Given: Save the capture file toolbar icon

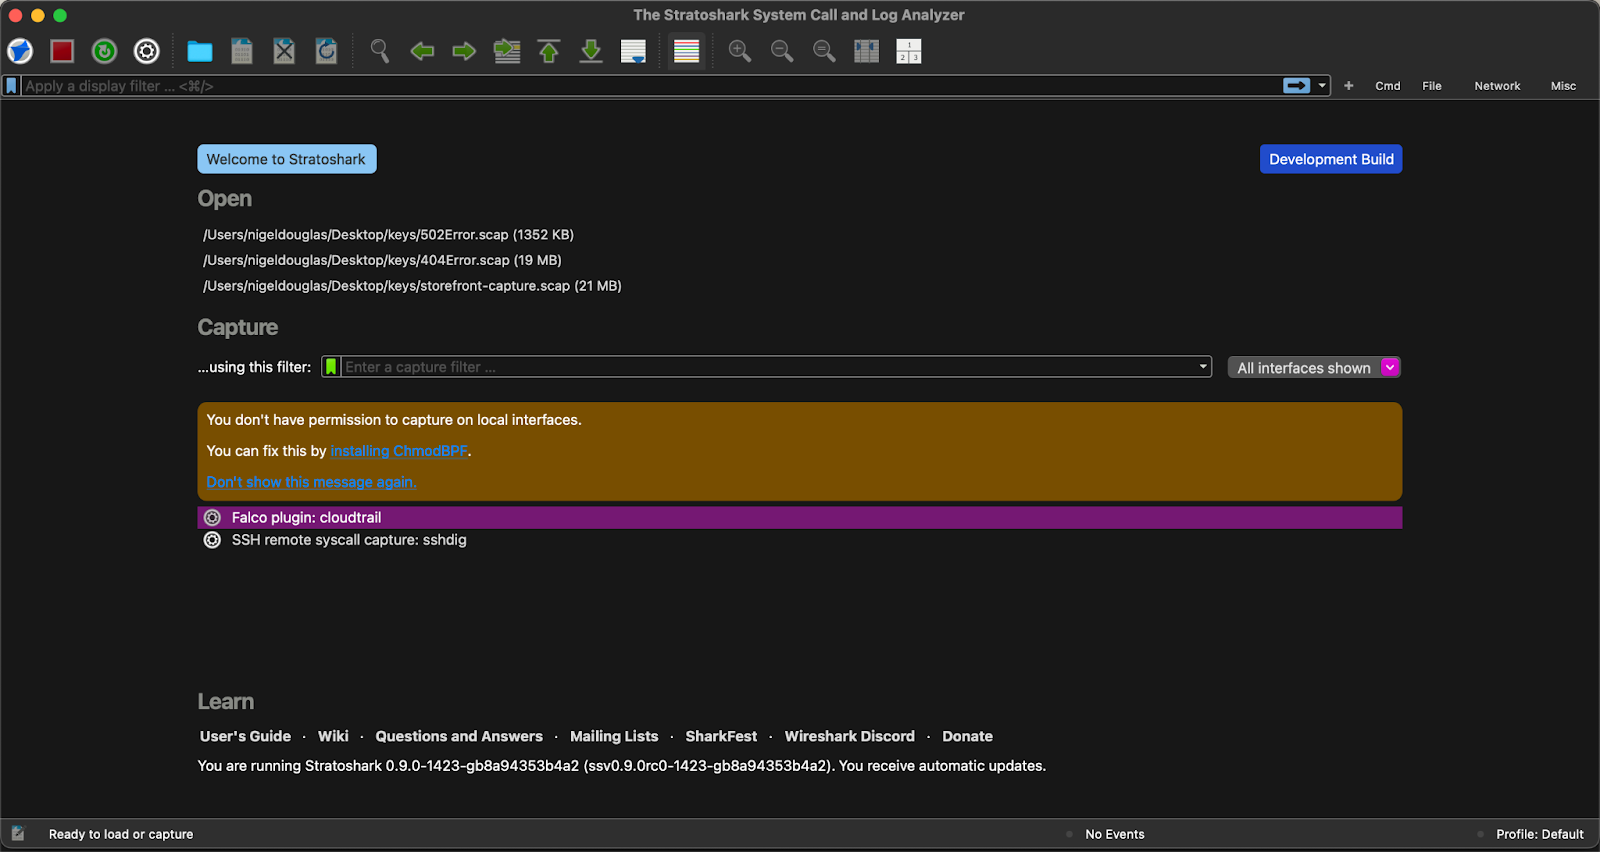Looking at the screenshot, I should [x=242, y=51].
